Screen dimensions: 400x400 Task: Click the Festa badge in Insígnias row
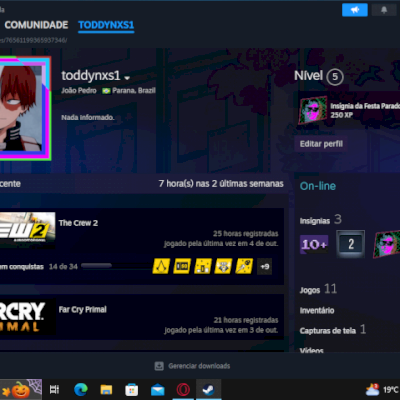pyautogui.click(x=387, y=244)
